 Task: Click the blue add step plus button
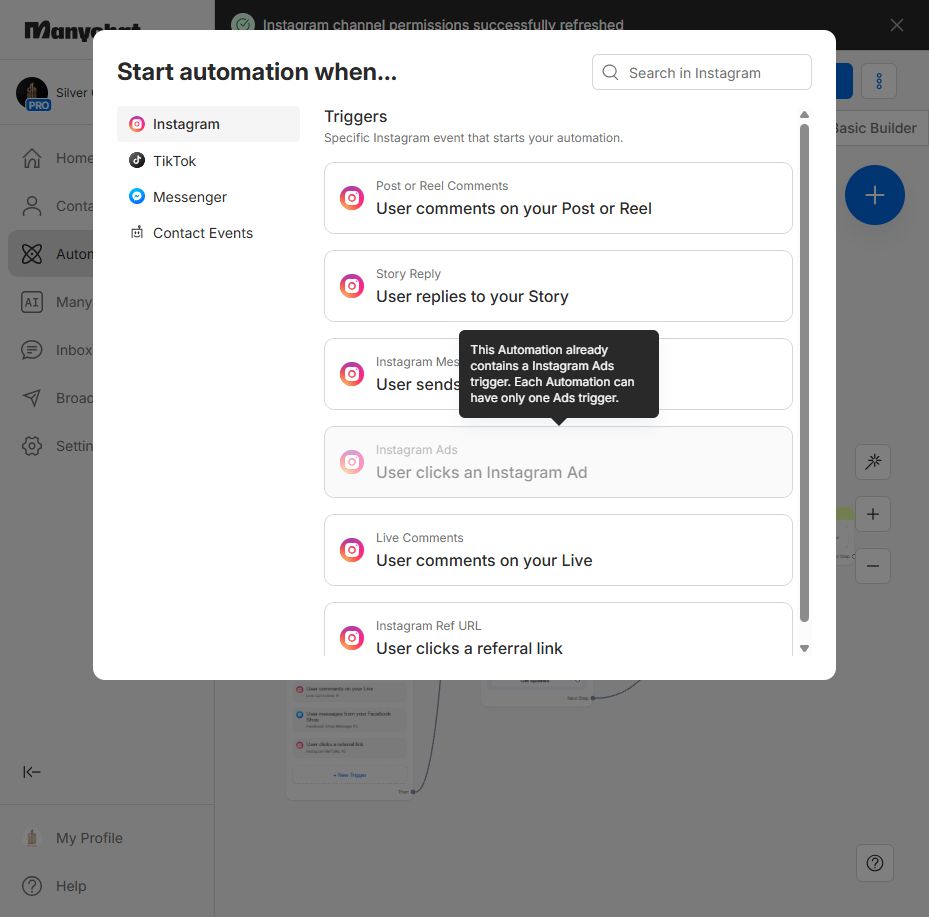[x=874, y=195]
